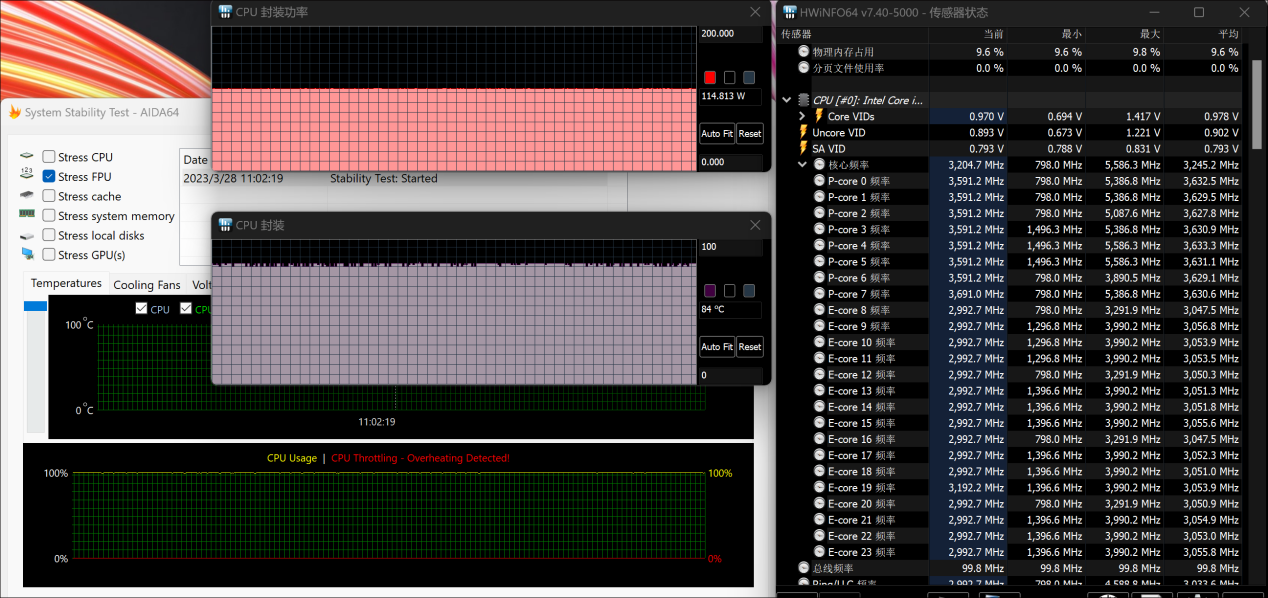Enable Stress system memory option
This screenshot has height=598, width=1268.
(49, 216)
